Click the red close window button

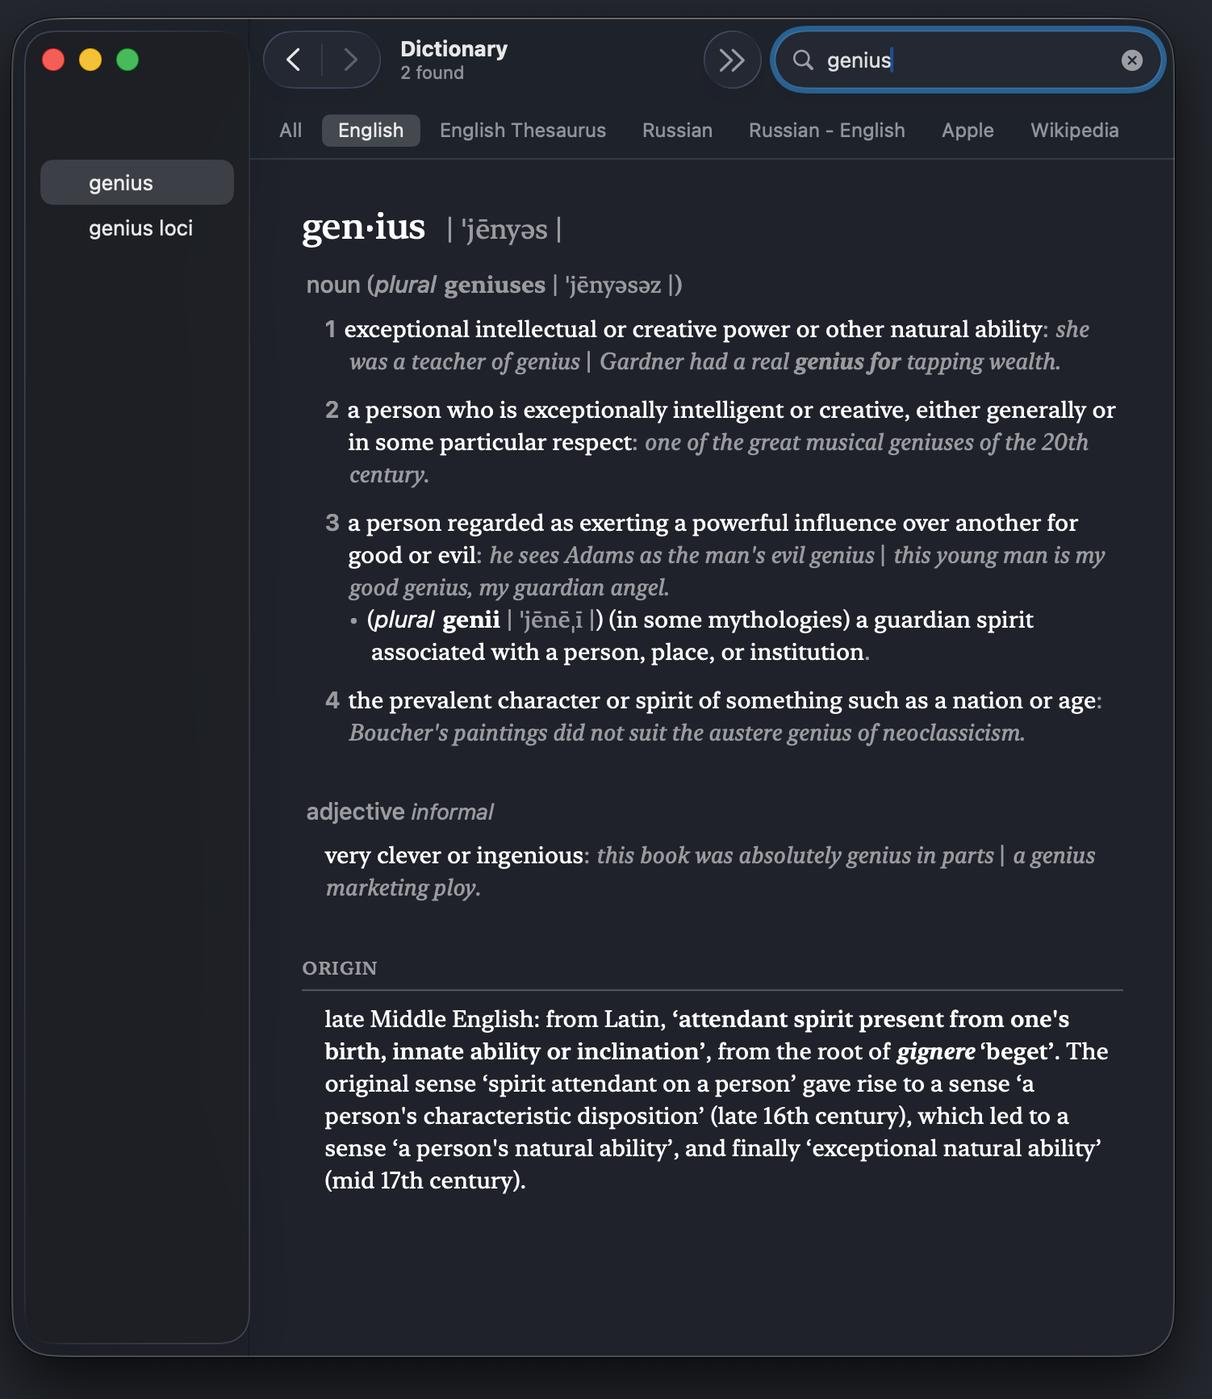(x=54, y=60)
